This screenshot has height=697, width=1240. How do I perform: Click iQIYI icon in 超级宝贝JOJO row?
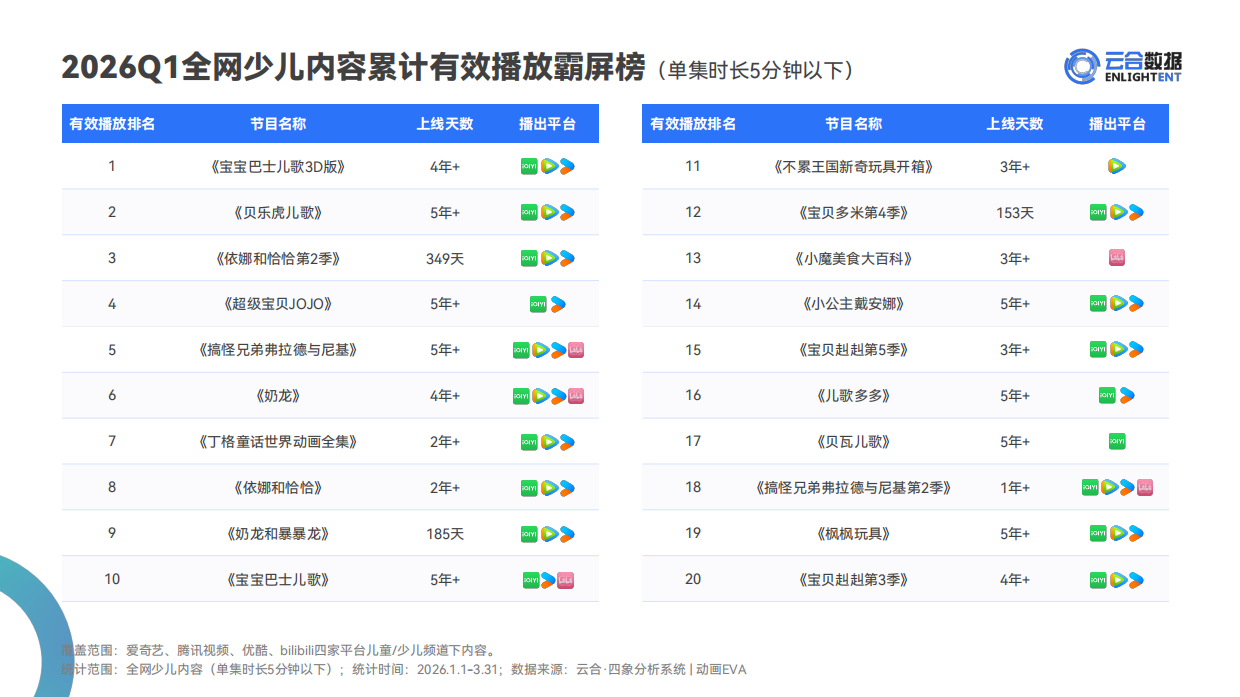538,304
